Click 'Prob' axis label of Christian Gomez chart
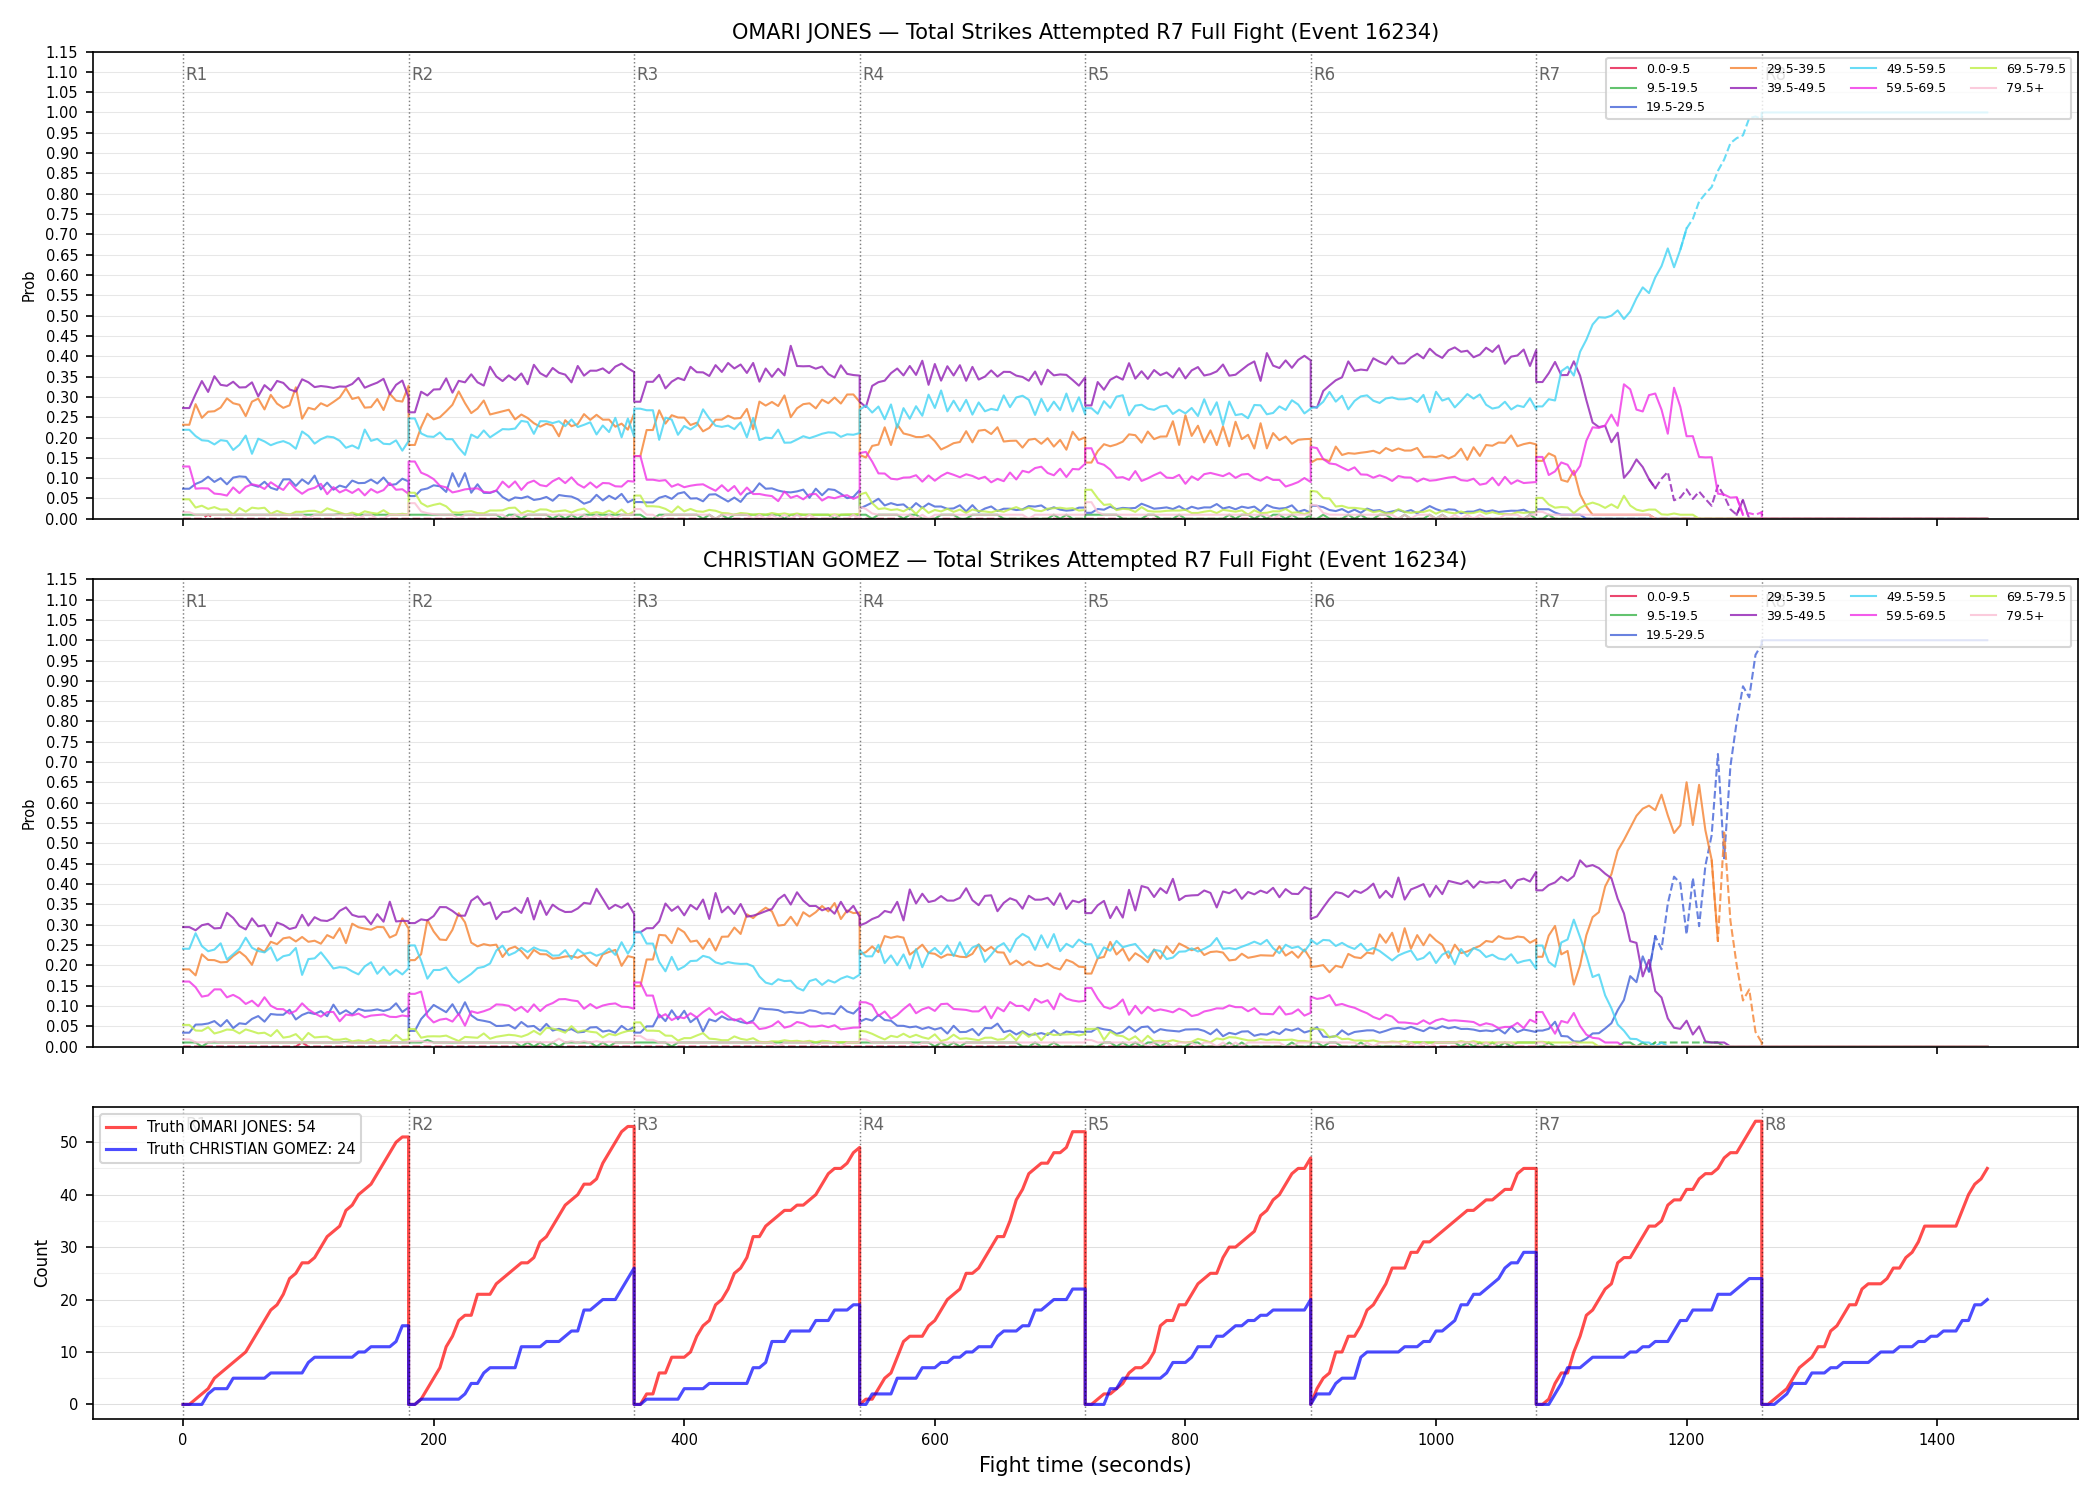The image size is (2100, 1500). coord(29,815)
